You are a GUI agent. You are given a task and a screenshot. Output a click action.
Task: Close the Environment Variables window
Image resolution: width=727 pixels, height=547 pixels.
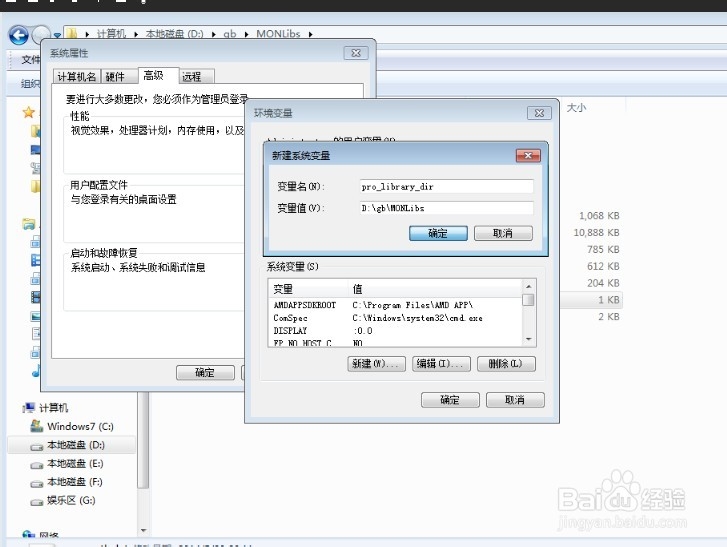pyautogui.click(x=539, y=113)
